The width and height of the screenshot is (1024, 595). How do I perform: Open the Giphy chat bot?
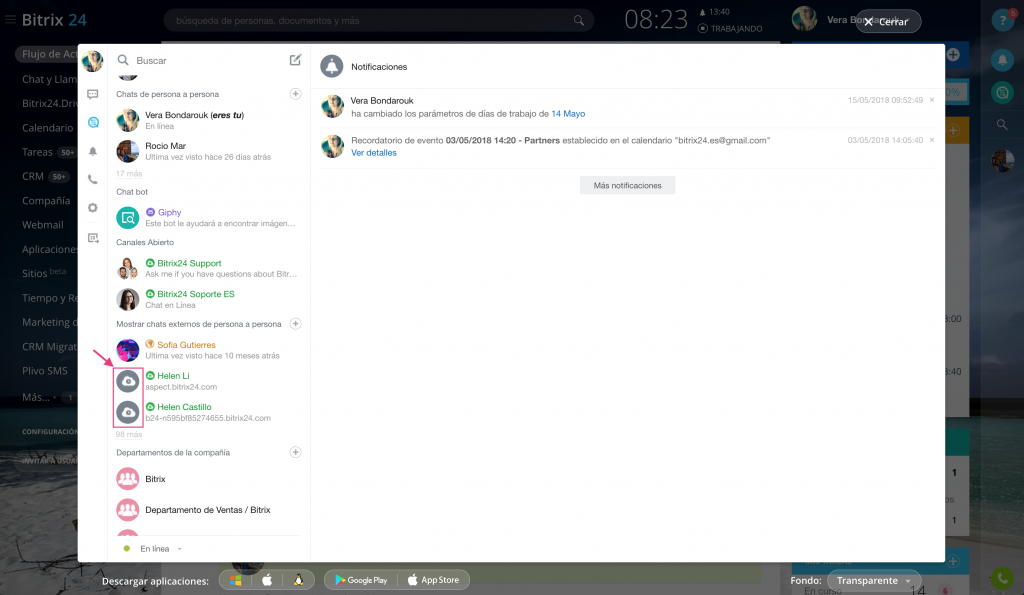[x=208, y=217]
